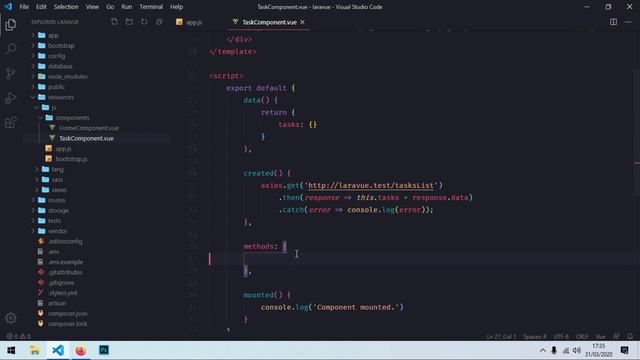Screen dimensions: 640x360
Task: Open Firefox from the taskbar
Action: 81,350
